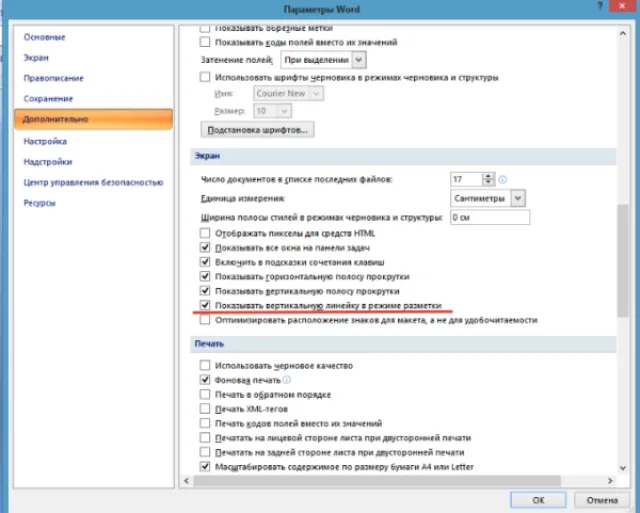The height and width of the screenshot is (513, 640).
Task: Click horizontal scrollbar left arrow
Action: (187, 481)
